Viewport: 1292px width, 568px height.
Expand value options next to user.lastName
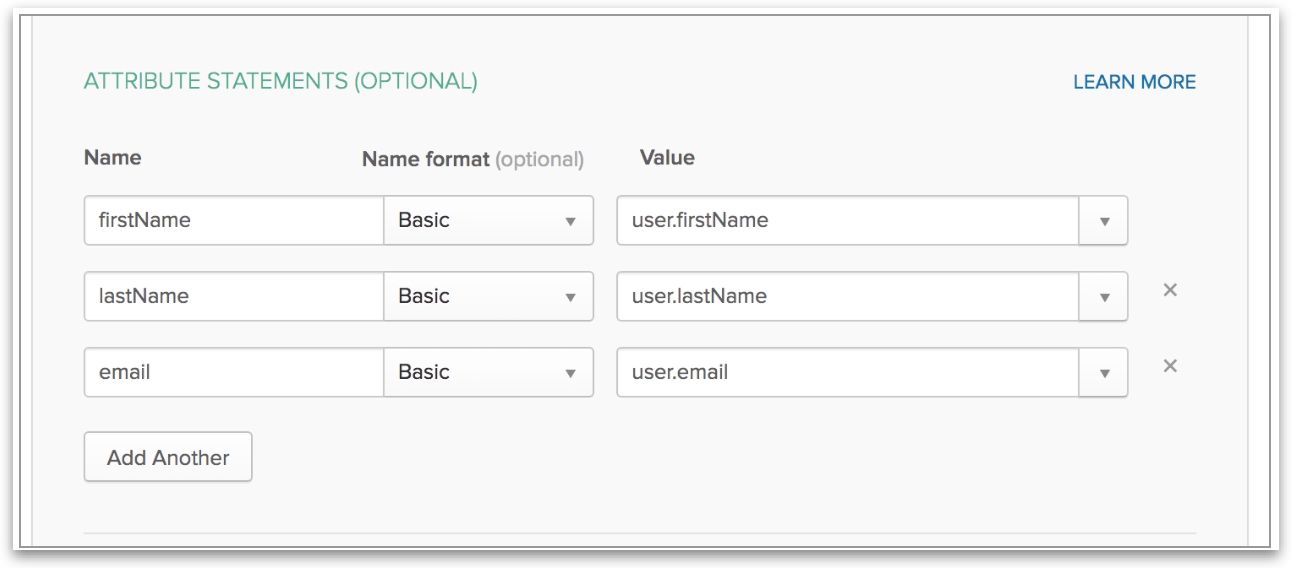[x=1104, y=297]
